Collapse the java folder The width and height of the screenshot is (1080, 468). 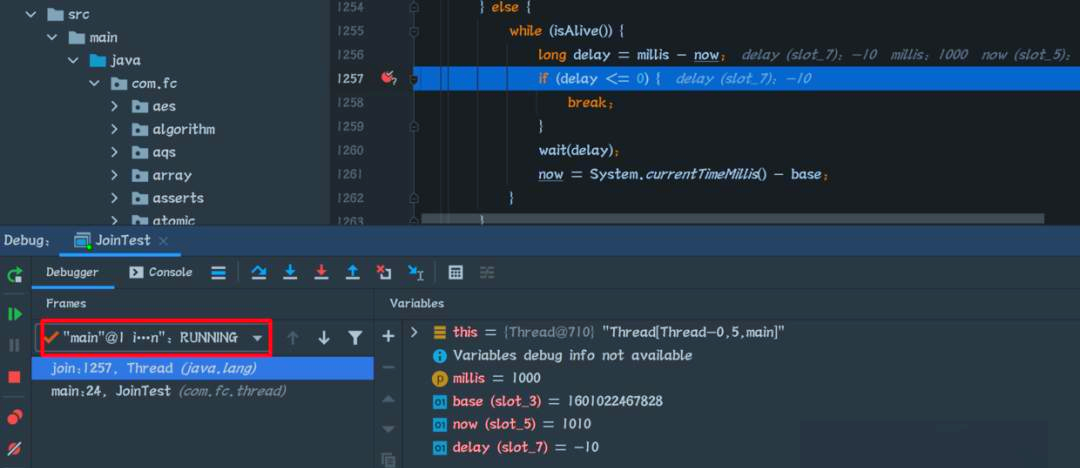point(73,60)
